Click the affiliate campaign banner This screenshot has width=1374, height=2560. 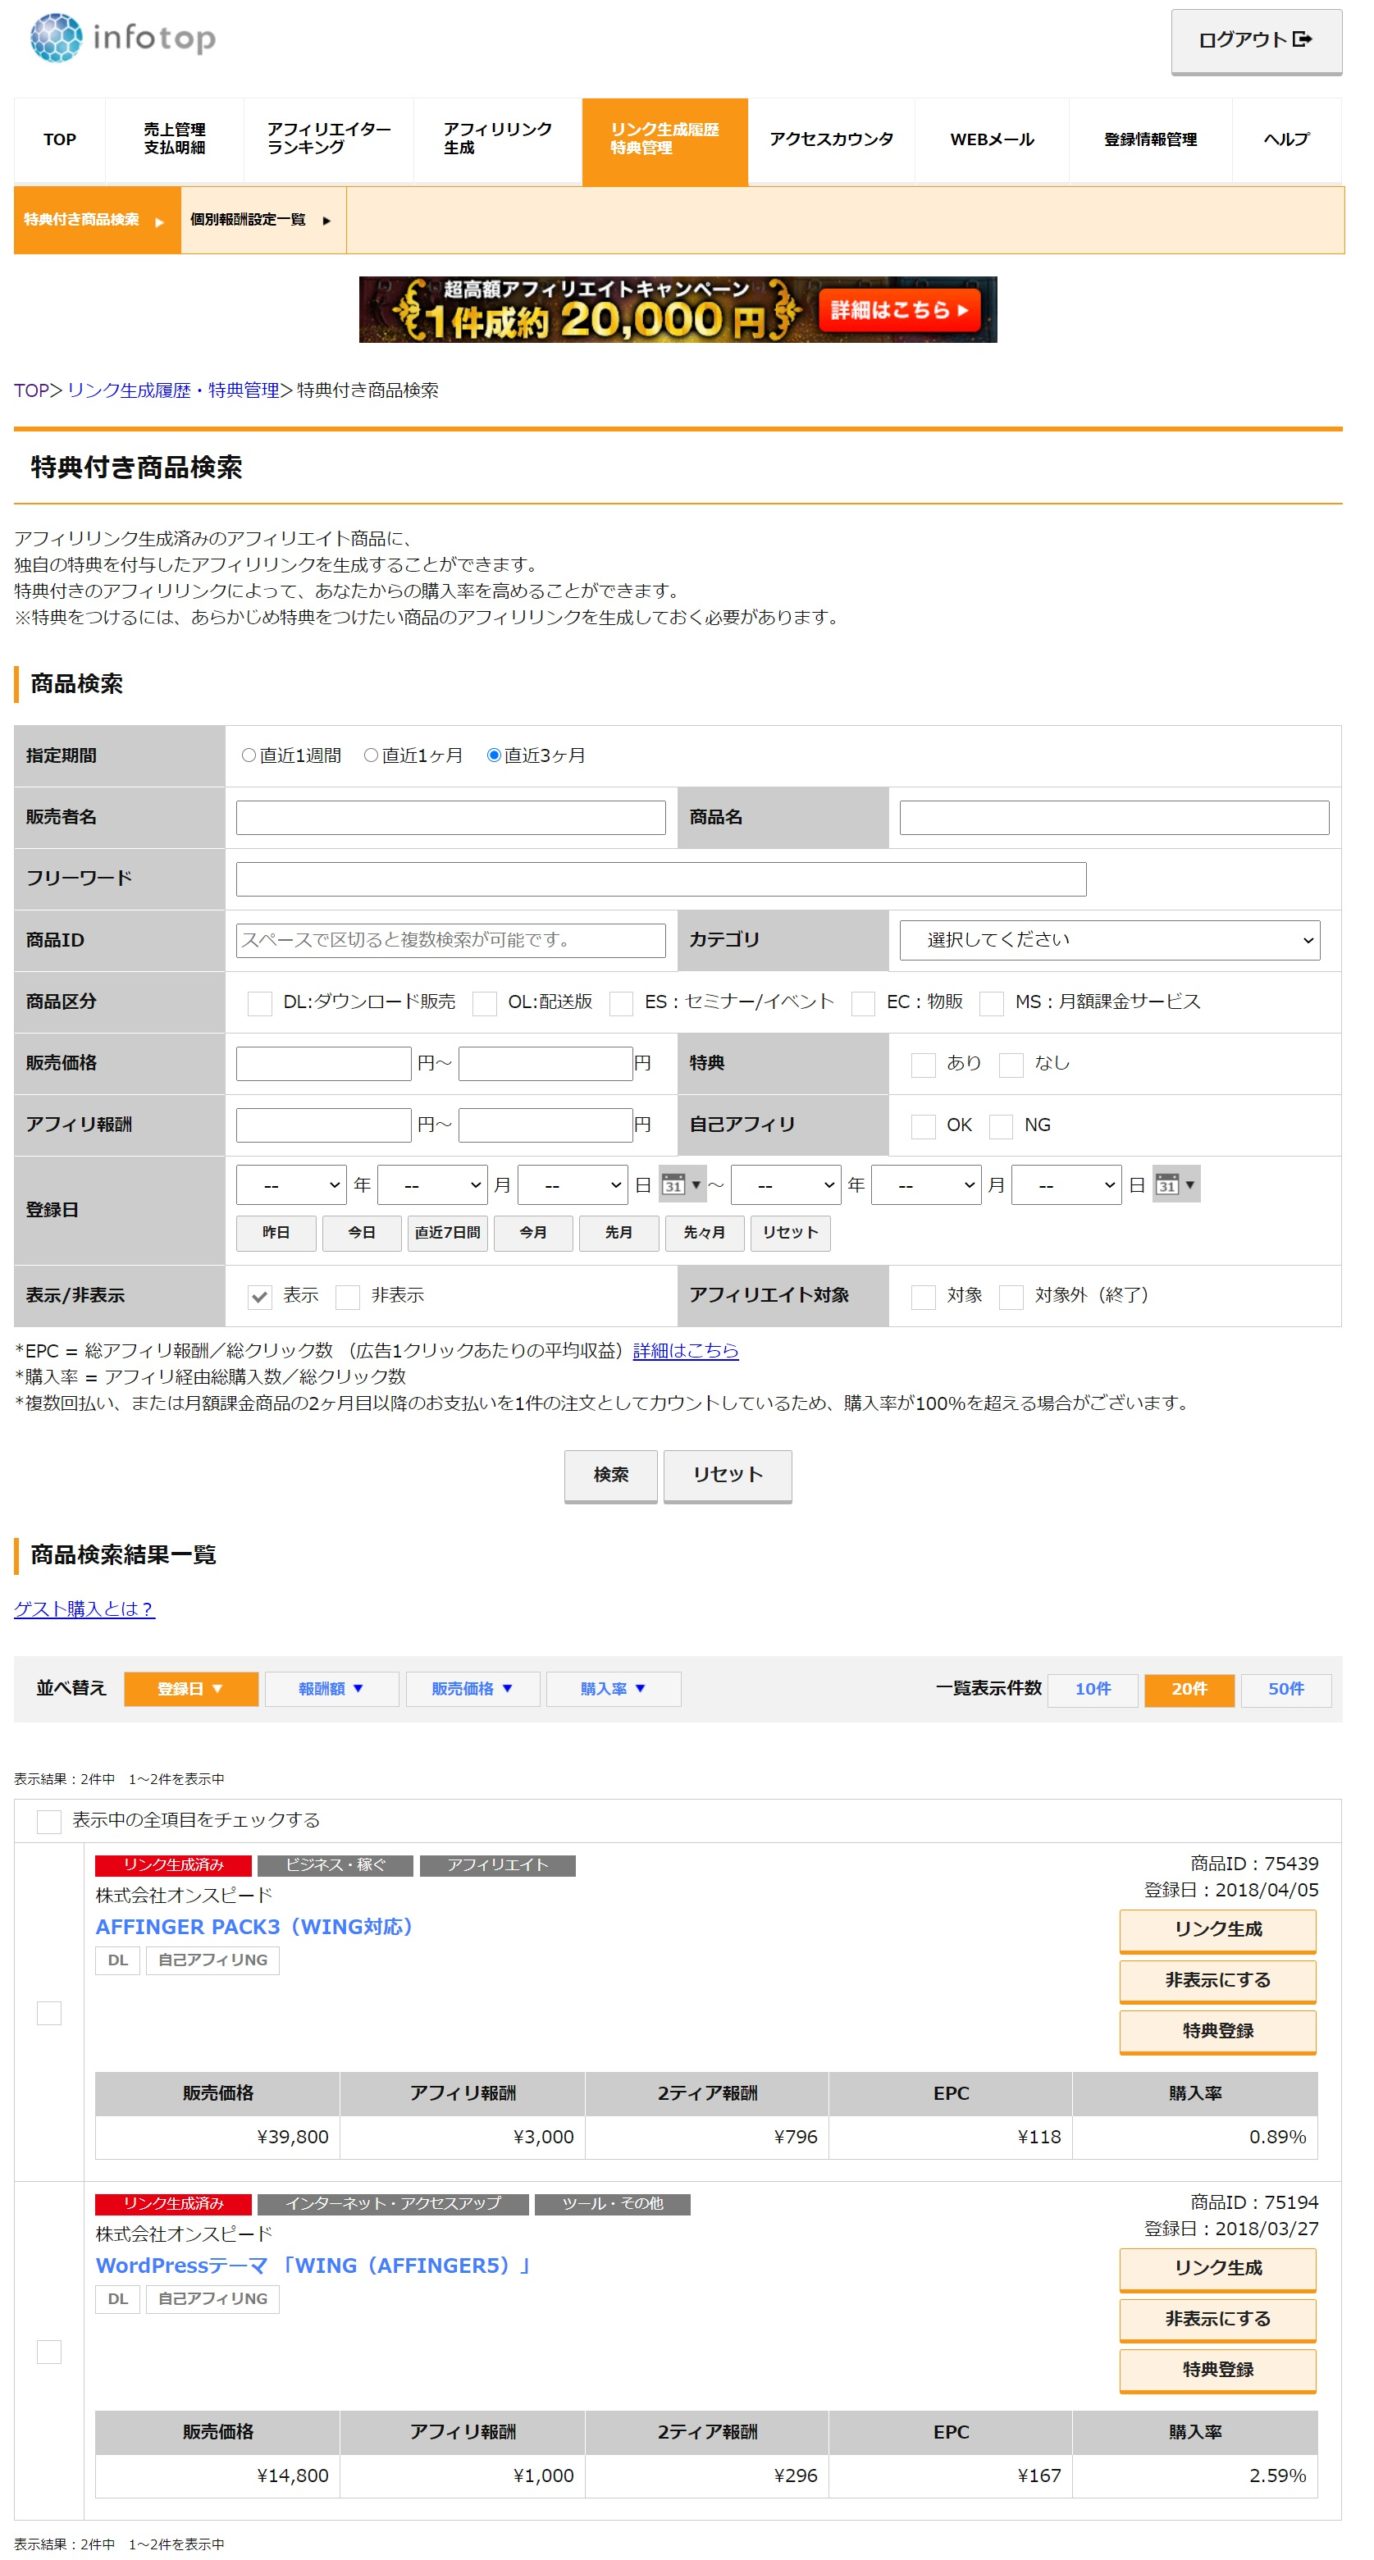(678, 310)
